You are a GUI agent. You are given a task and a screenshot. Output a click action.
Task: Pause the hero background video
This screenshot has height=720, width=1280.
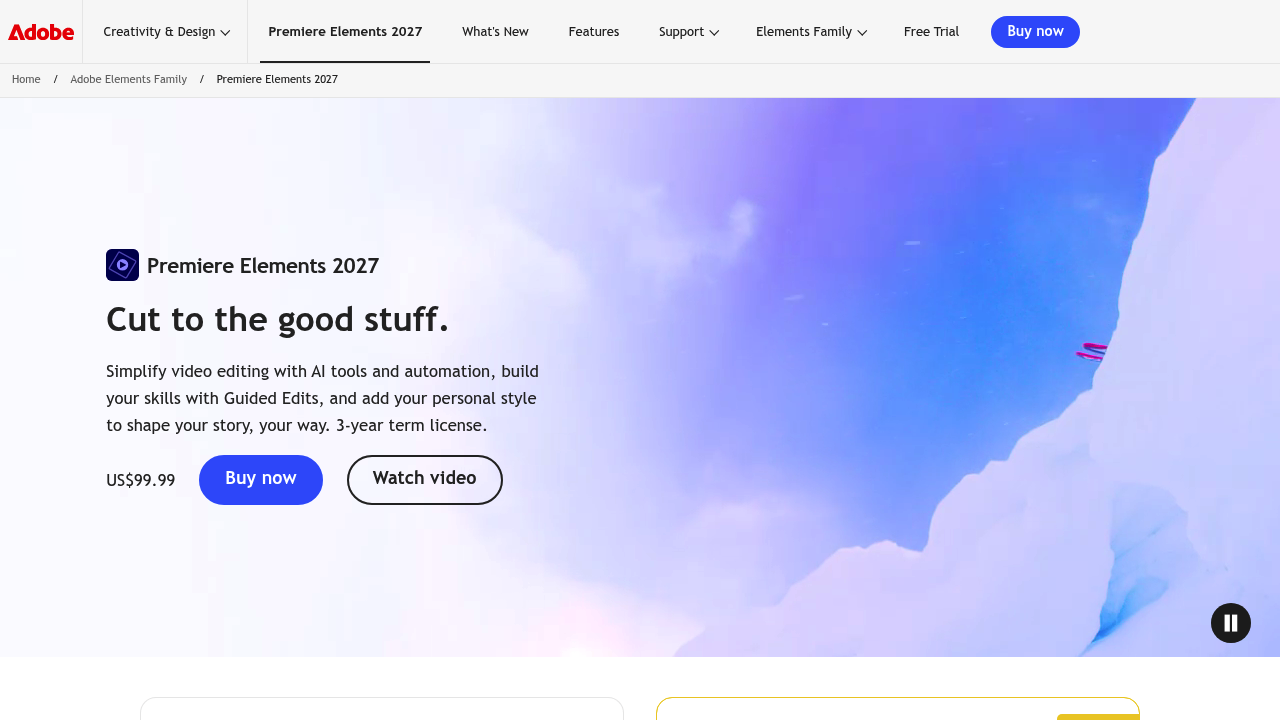(x=1231, y=623)
